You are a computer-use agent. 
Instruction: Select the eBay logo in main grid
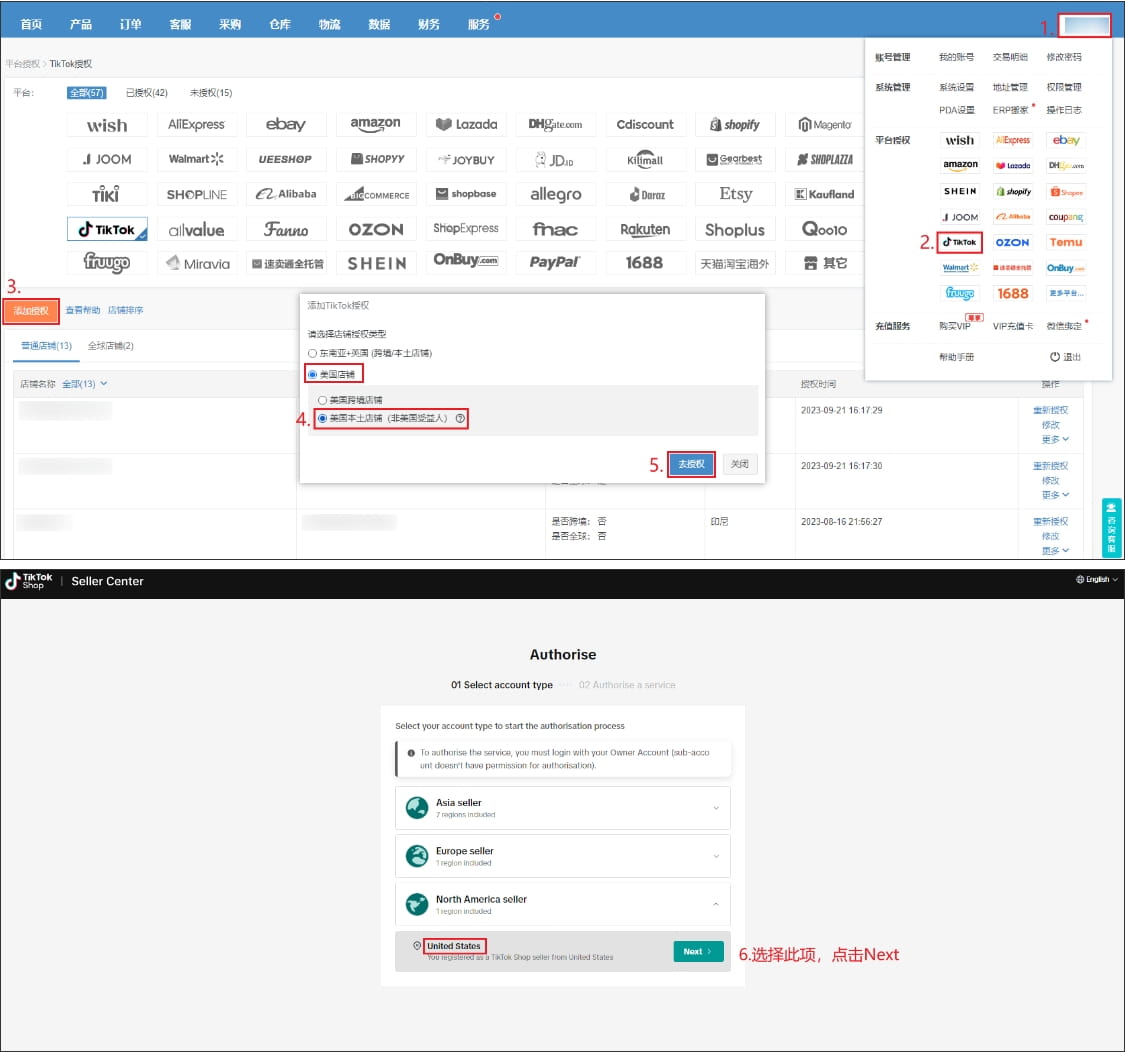pyautogui.click(x=285, y=124)
